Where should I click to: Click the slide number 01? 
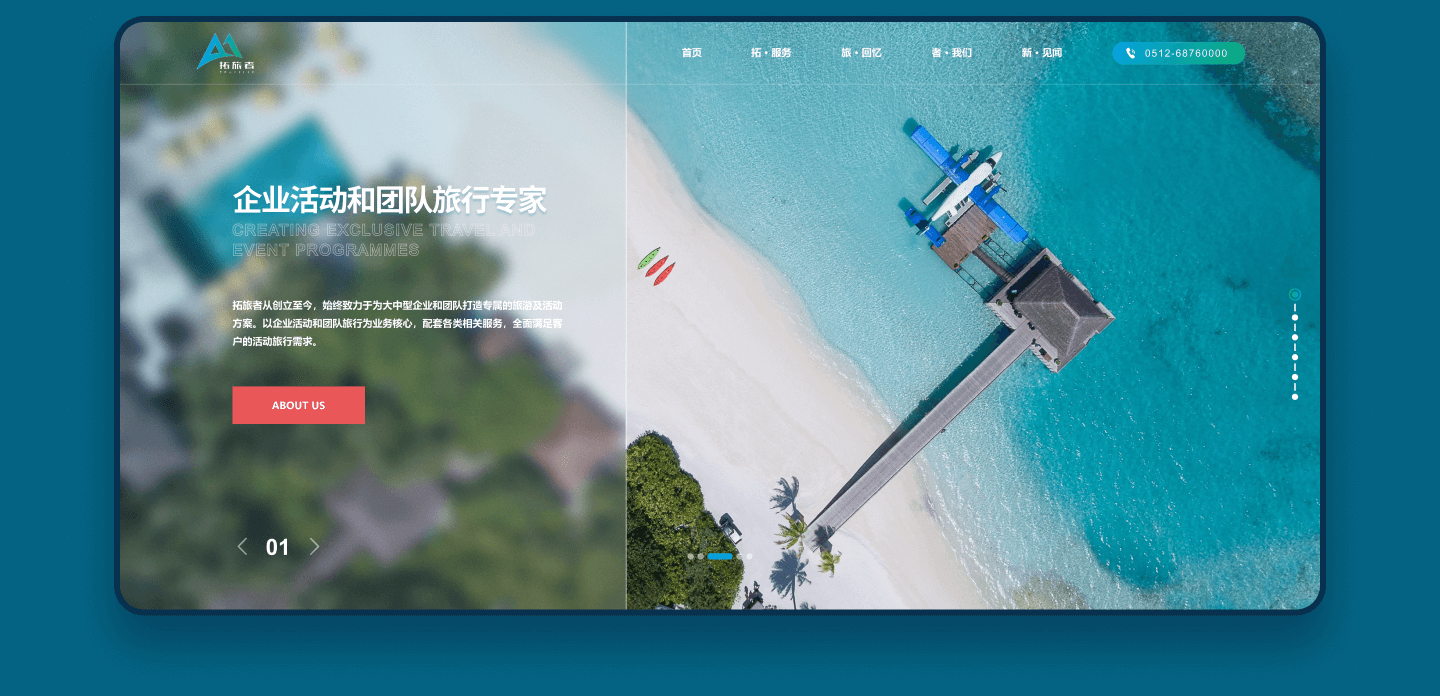(278, 547)
